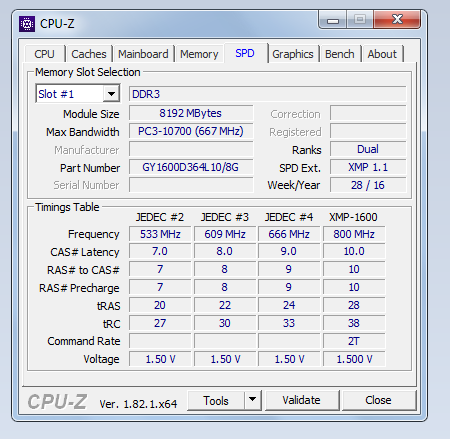Viewport: 450px width, 439px height.
Task: Click the Ver. 1.82.1.x64 version text
Action: point(138,404)
